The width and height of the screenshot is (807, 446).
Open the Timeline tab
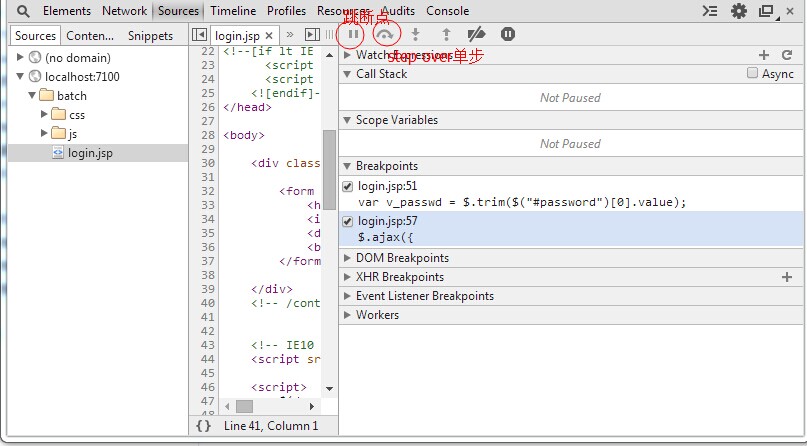tap(233, 11)
